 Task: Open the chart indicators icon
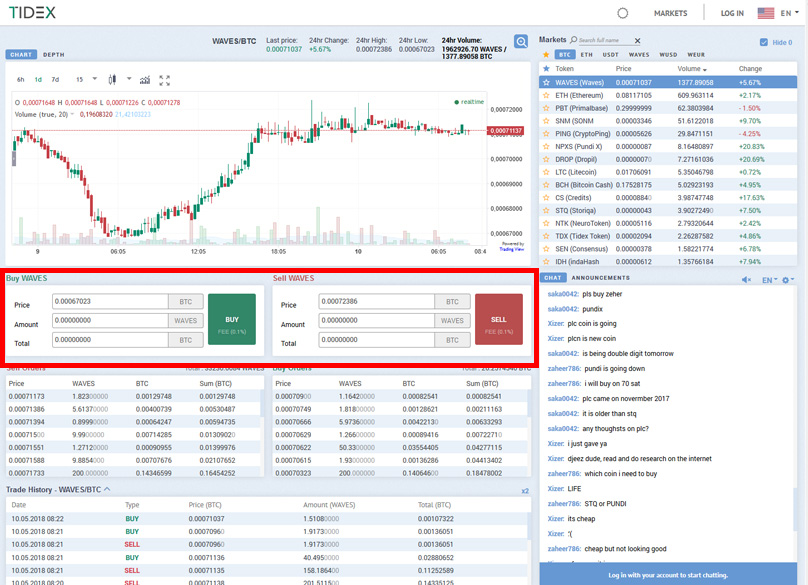145,79
